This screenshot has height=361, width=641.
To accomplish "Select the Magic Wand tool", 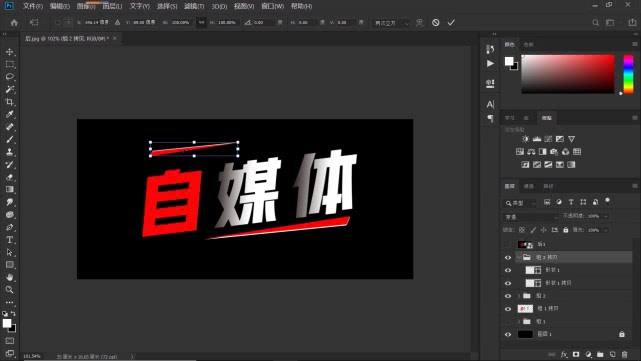I will (10, 89).
